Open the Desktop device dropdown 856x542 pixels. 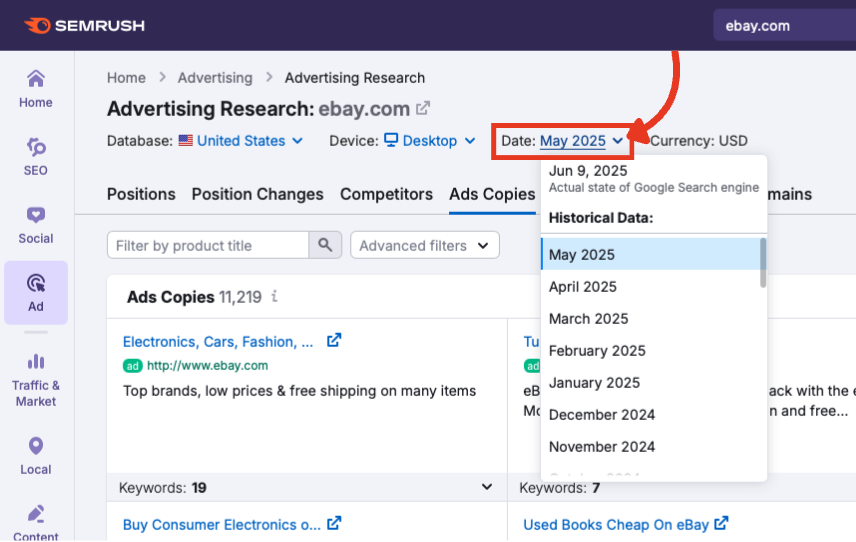point(429,141)
